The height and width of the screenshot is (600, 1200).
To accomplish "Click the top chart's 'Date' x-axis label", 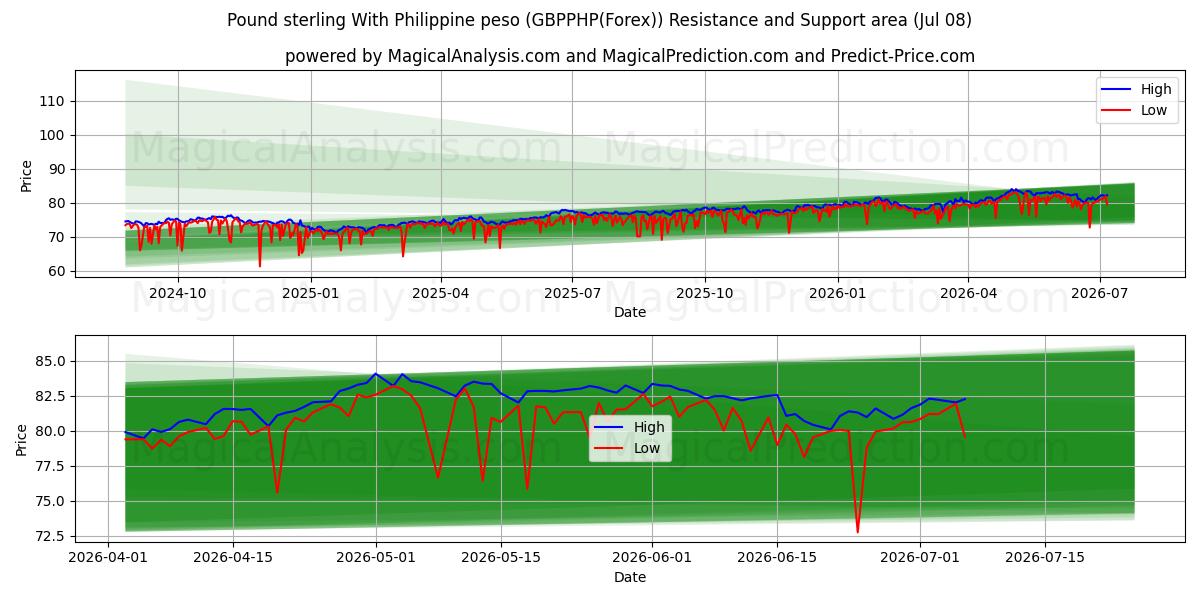I will 630,312.
